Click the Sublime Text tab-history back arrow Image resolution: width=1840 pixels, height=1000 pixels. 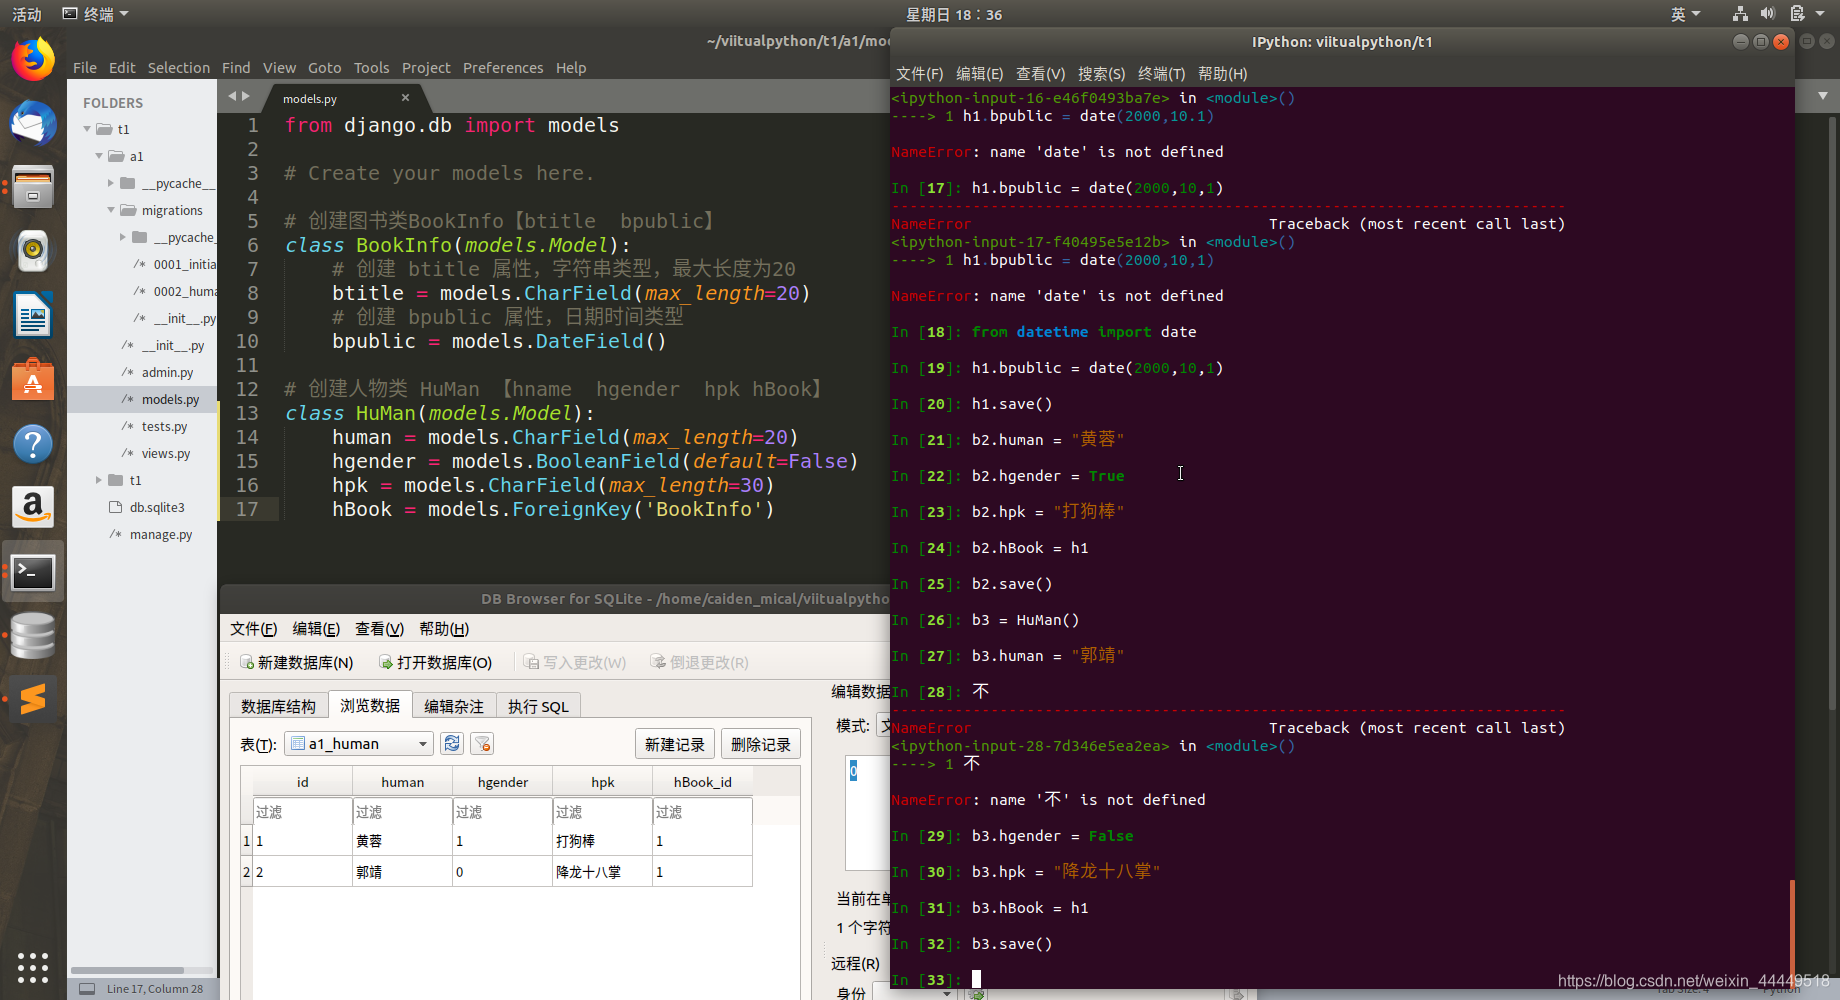(x=232, y=96)
